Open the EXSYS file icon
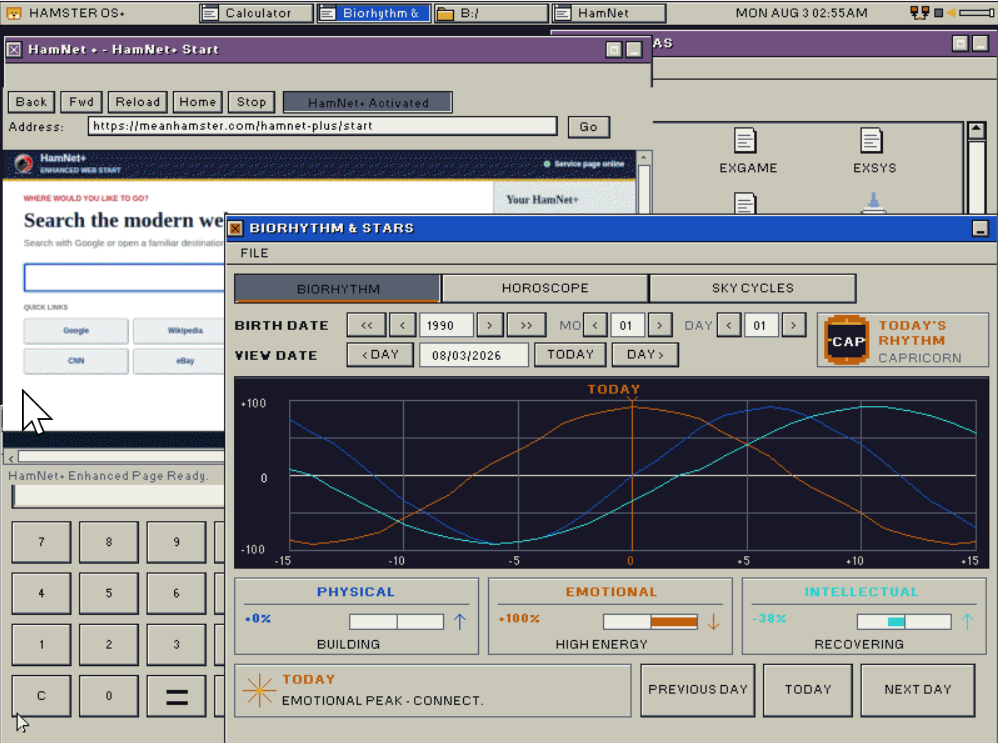998x743 pixels. coord(871,141)
